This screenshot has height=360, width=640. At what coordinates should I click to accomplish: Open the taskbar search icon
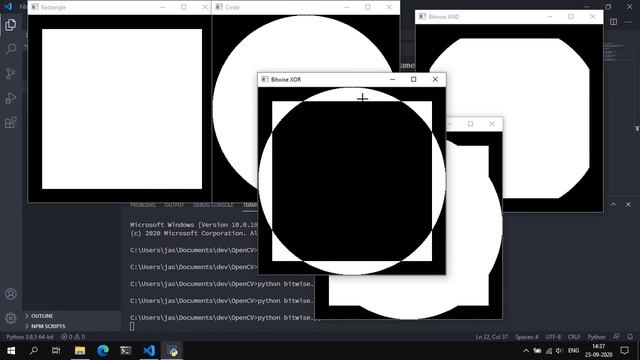tap(34, 351)
